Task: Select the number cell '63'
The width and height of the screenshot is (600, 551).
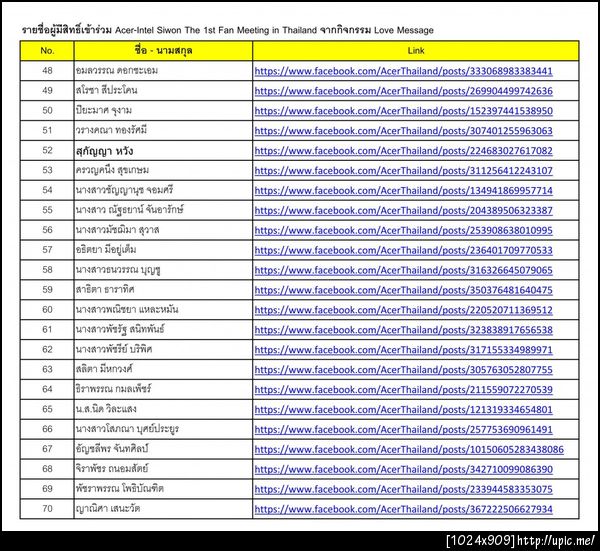Action: (47, 369)
